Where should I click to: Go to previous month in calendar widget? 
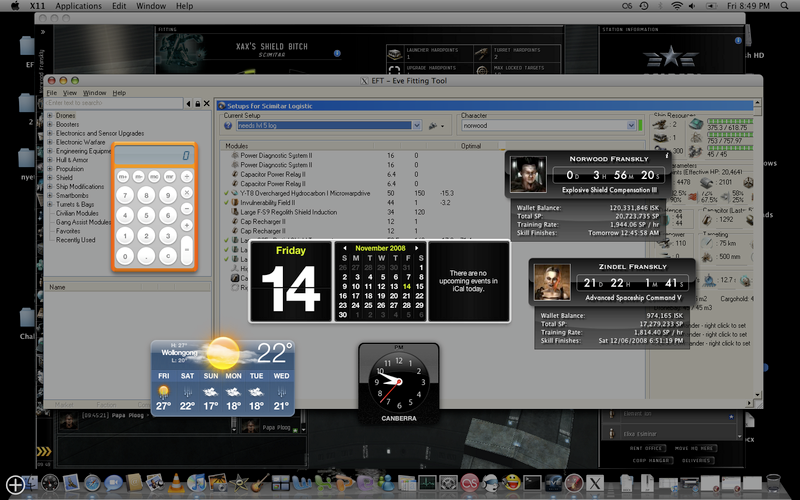(x=345, y=248)
